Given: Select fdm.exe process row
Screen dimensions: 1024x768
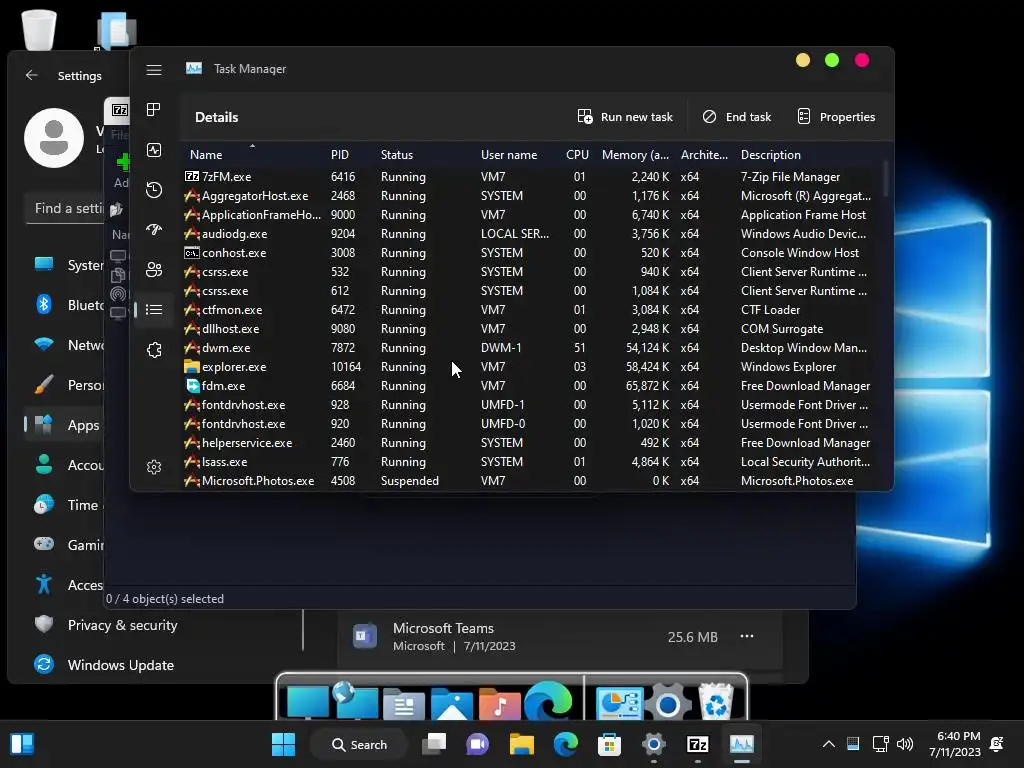Looking at the screenshot, I should (531, 386).
